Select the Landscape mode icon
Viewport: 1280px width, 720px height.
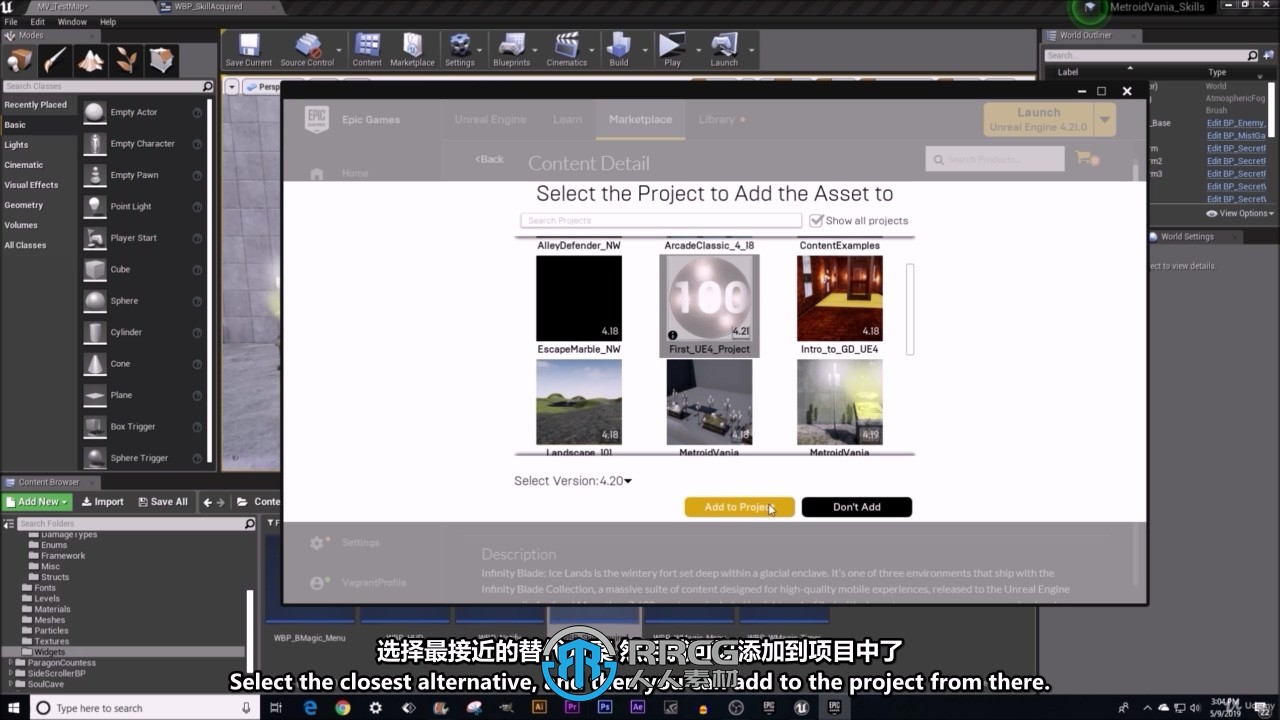[90, 60]
